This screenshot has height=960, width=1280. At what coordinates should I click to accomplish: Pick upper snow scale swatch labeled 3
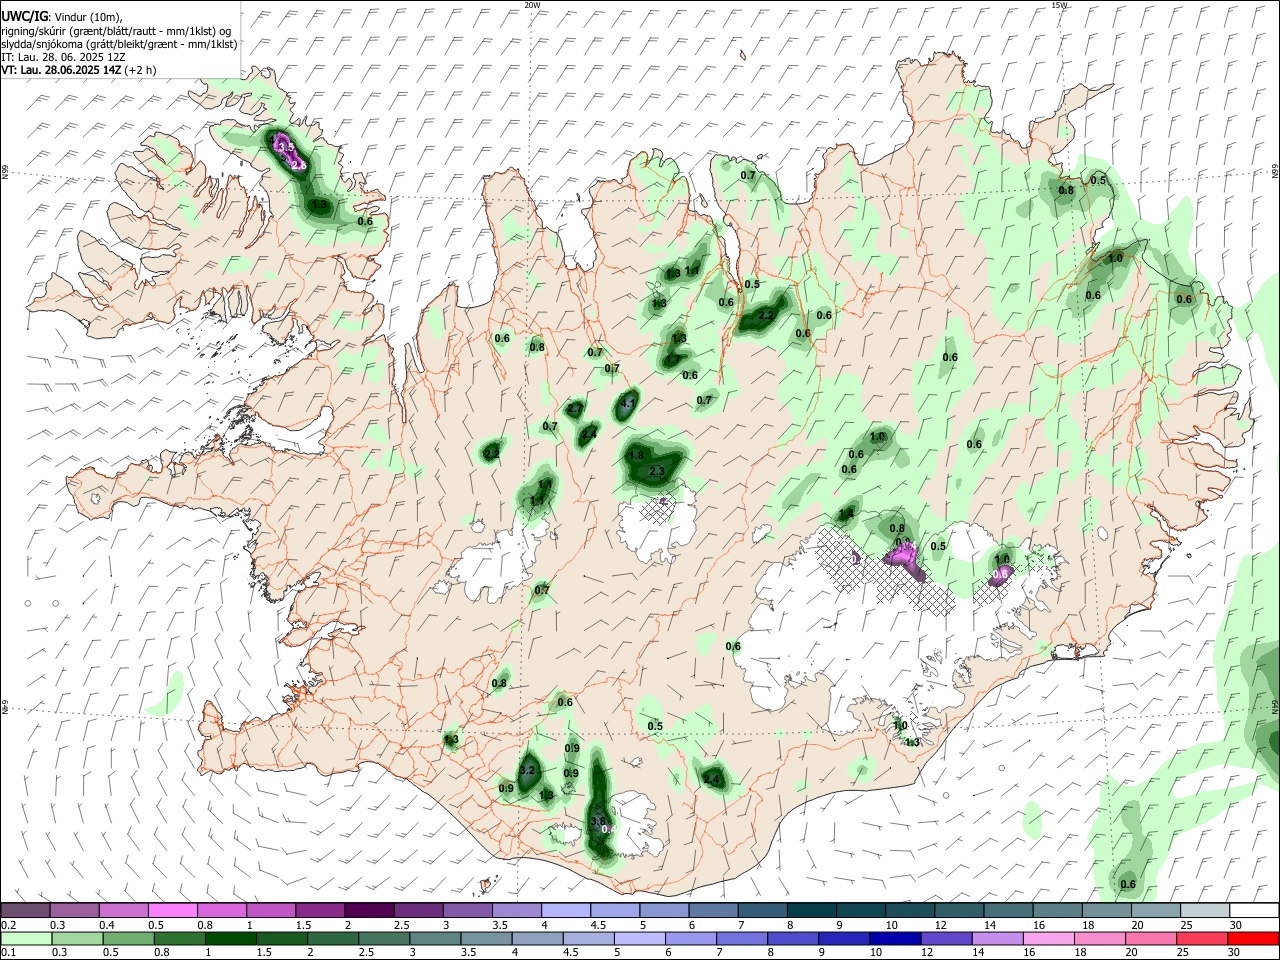point(466,910)
